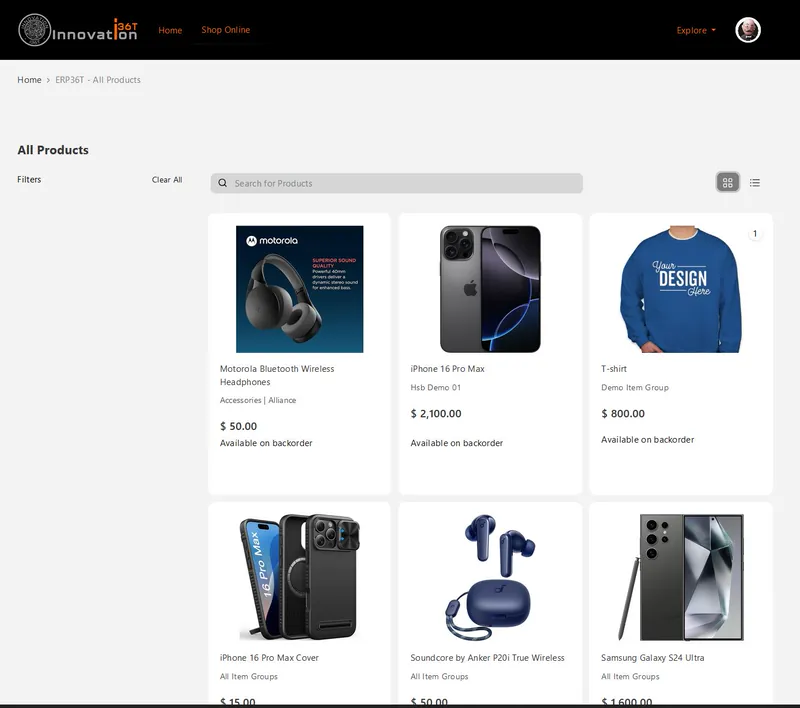800x708 pixels.
Task: Click the 'Filters' label
Action: (29, 180)
